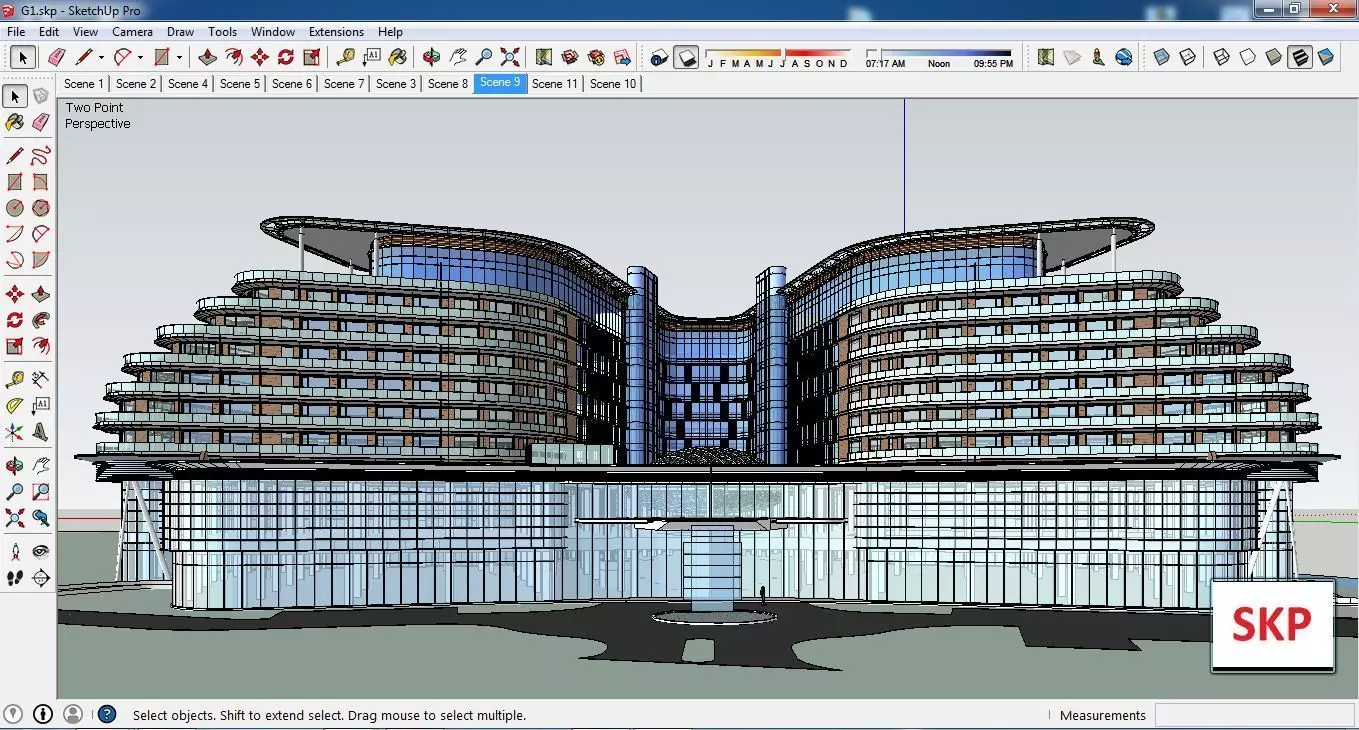The image size is (1359, 730).
Task: Select the Axes tool
Action: [x=15, y=432]
